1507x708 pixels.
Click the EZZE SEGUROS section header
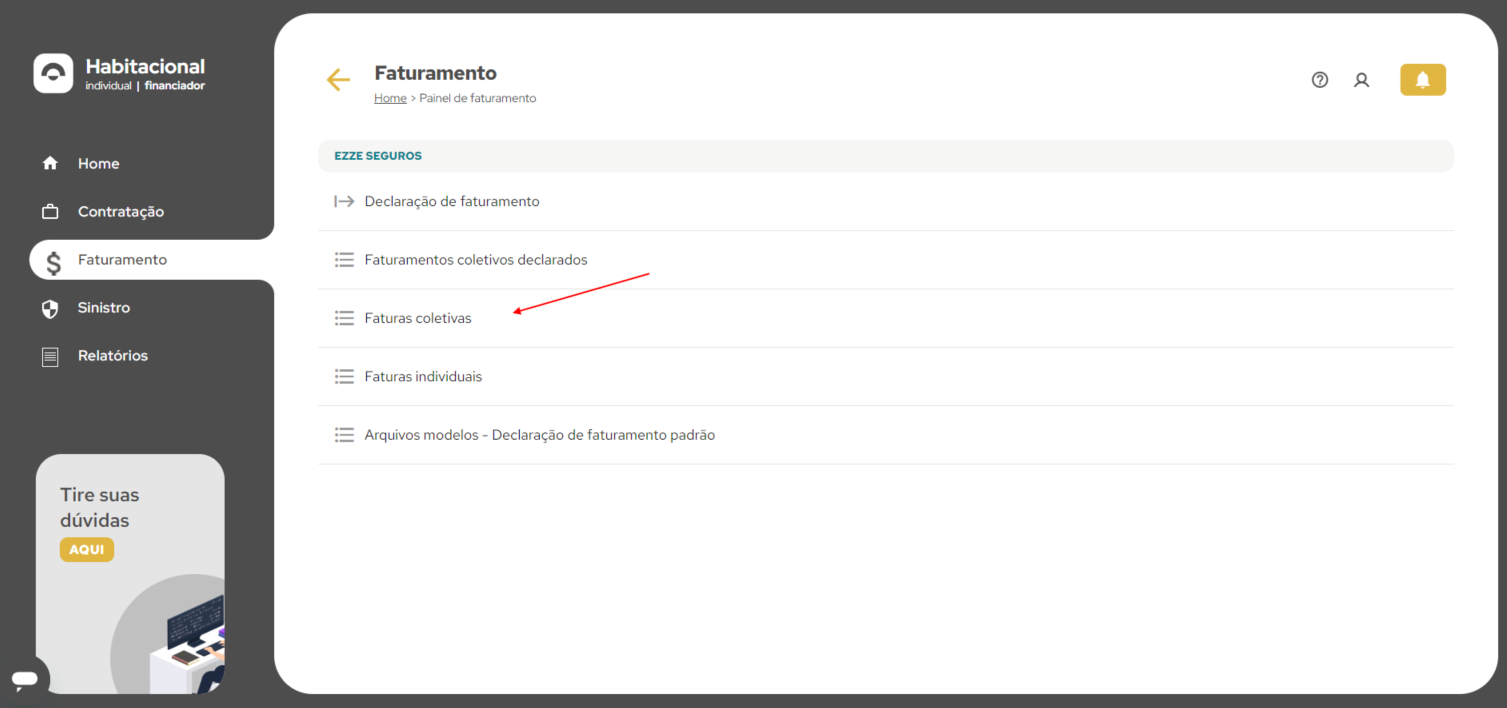pyautogui.click(x=886, y=156)
